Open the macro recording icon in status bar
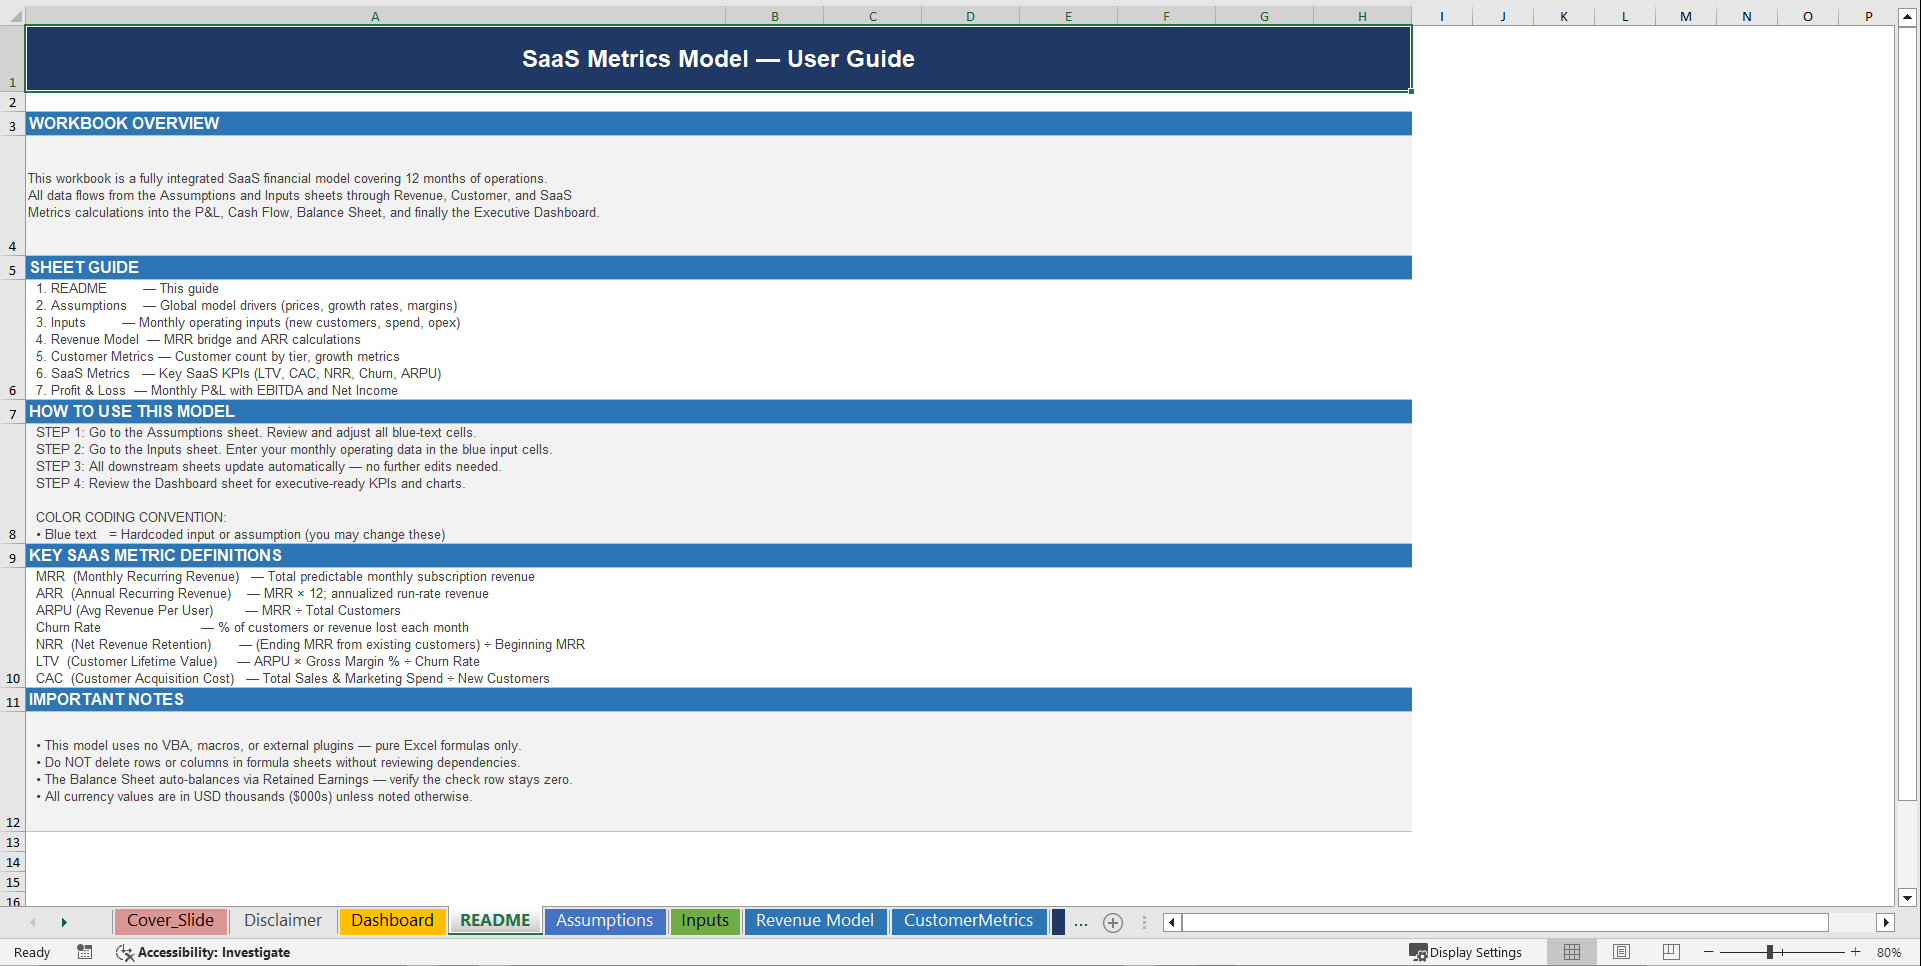Image resolution: width=1921 pixels, height=966 pixels. click(85, 952)
